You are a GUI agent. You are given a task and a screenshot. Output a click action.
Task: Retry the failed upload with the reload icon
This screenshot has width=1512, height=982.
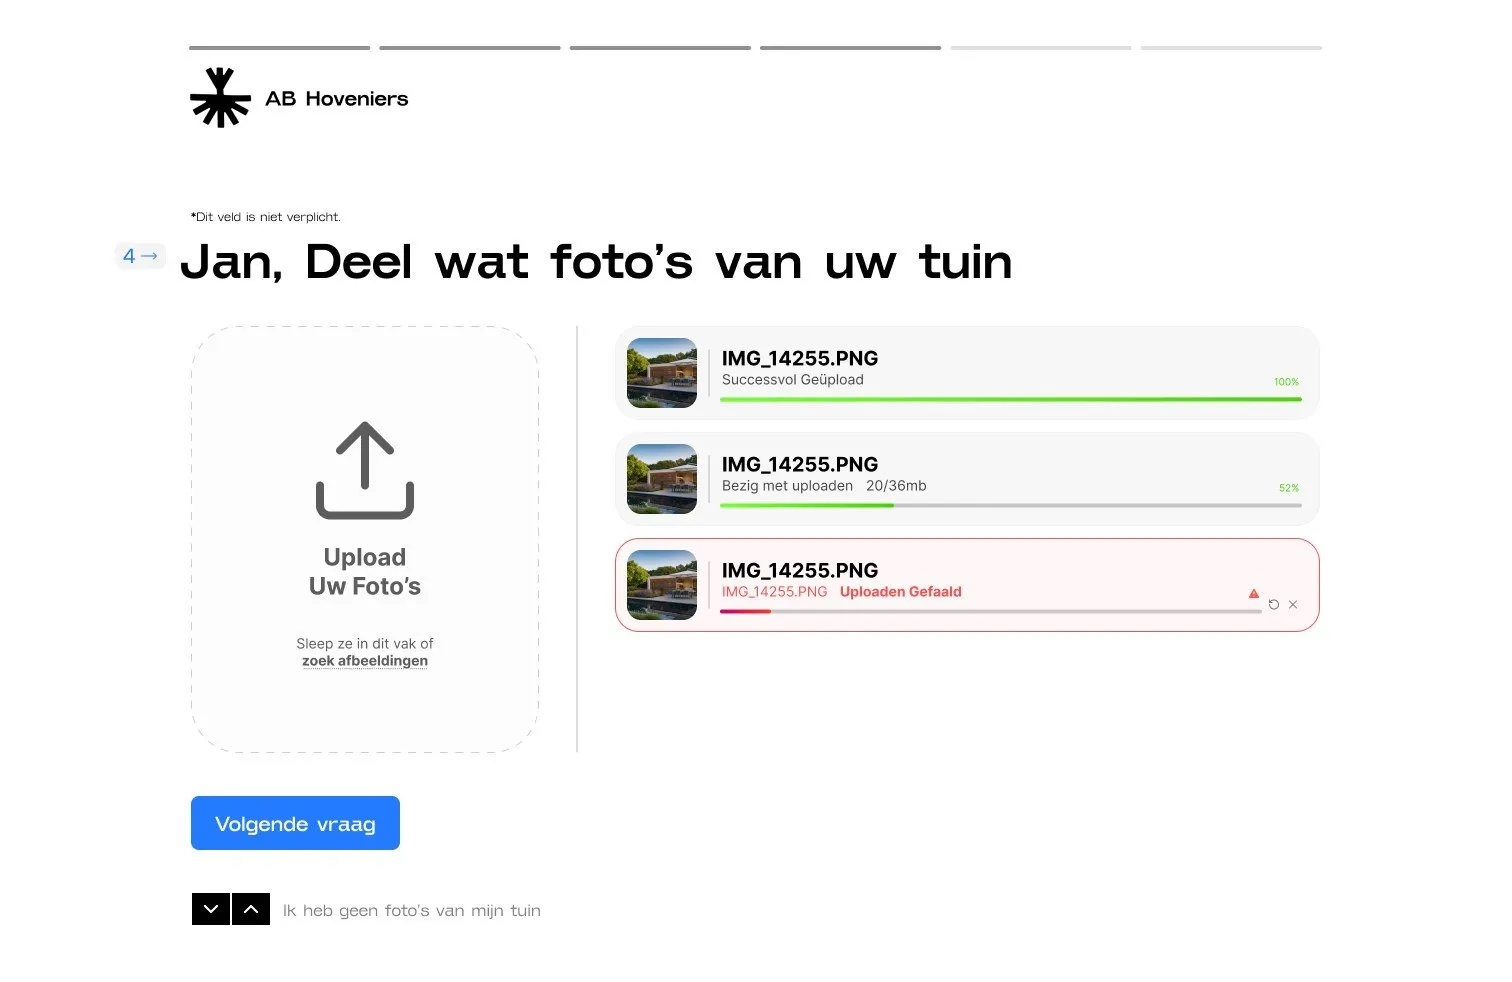coord(1273,605)
